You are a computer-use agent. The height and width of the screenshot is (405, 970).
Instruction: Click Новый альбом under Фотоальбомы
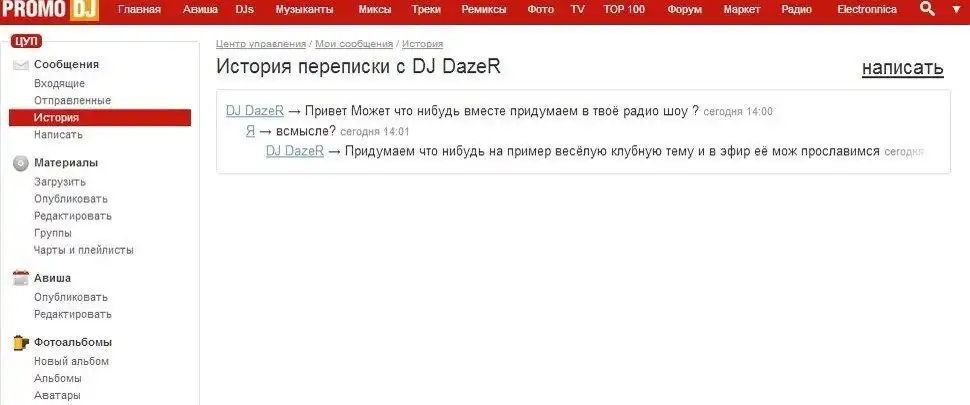(x=71, y=361)
